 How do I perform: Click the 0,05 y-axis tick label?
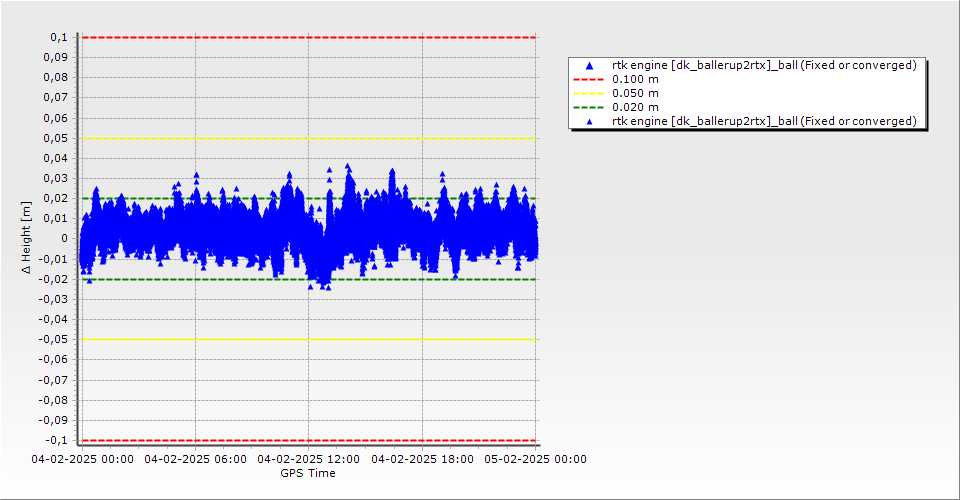pyautogui.click(x=56, y=138)
